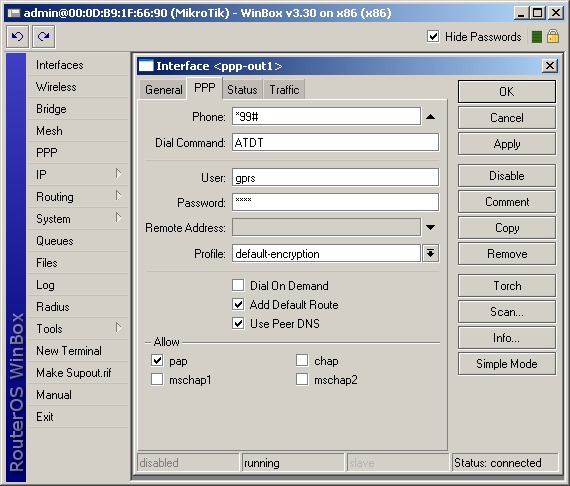Toggle the Hide Passwords checkbox
This screenshot has height=486, width=570.
tap(433, 36)
